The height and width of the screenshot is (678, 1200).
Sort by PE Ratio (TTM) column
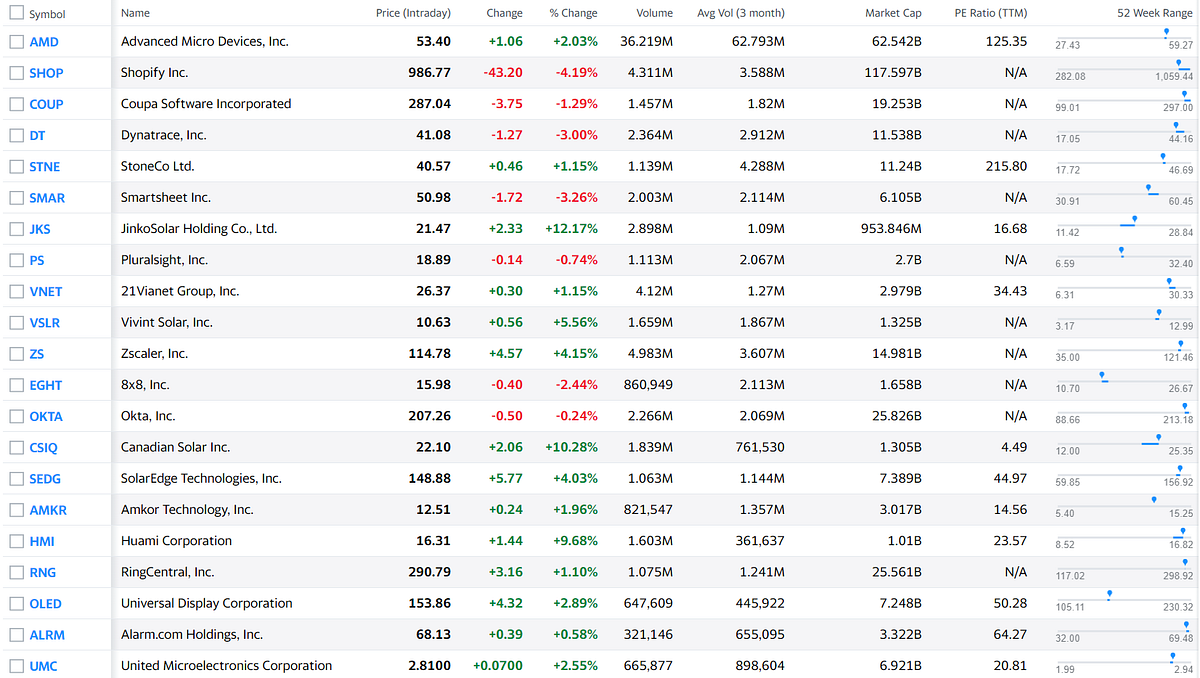[990, 13]
